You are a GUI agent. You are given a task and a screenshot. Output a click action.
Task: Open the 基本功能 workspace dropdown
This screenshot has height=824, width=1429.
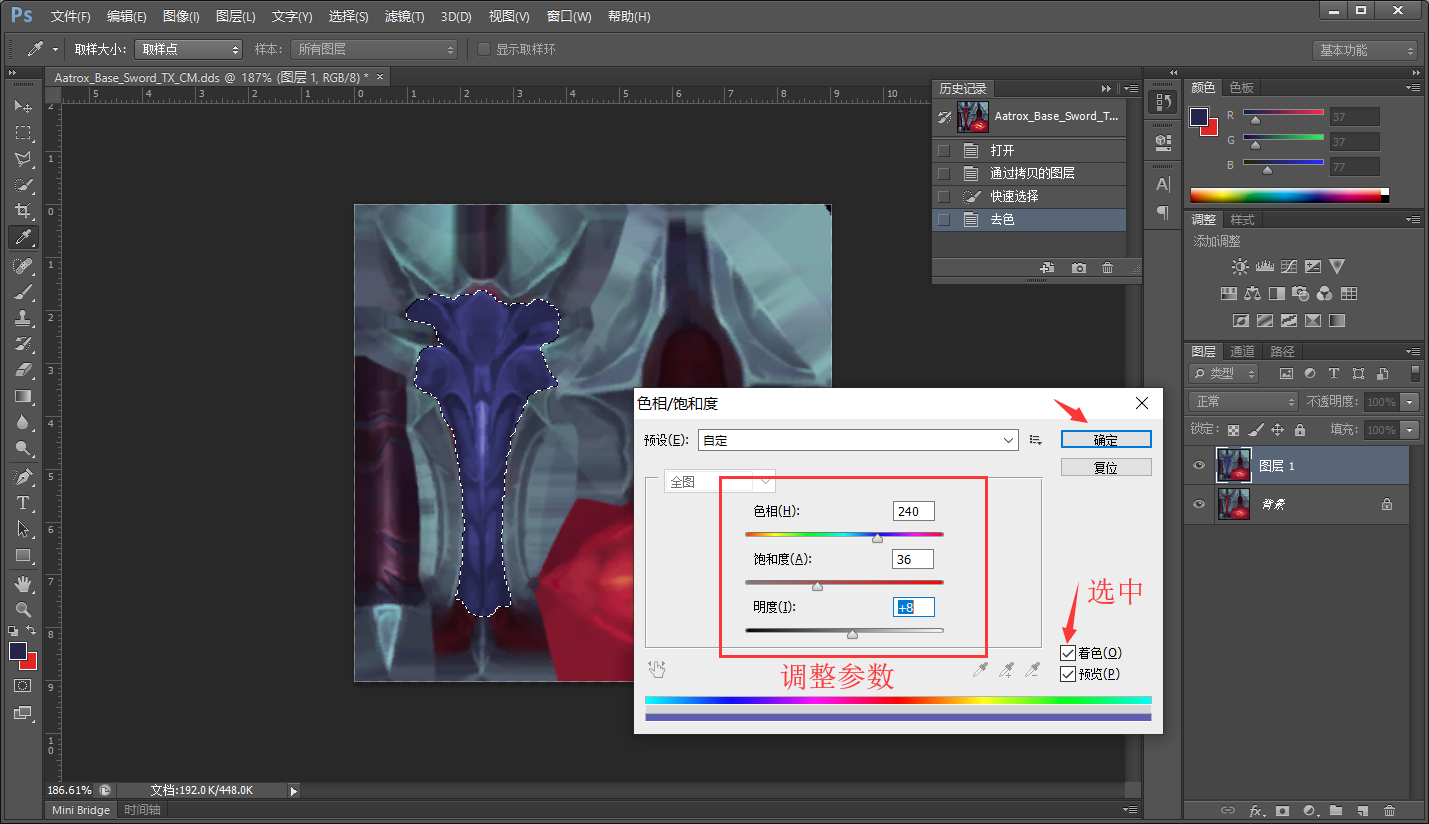tap(1365, 50)
